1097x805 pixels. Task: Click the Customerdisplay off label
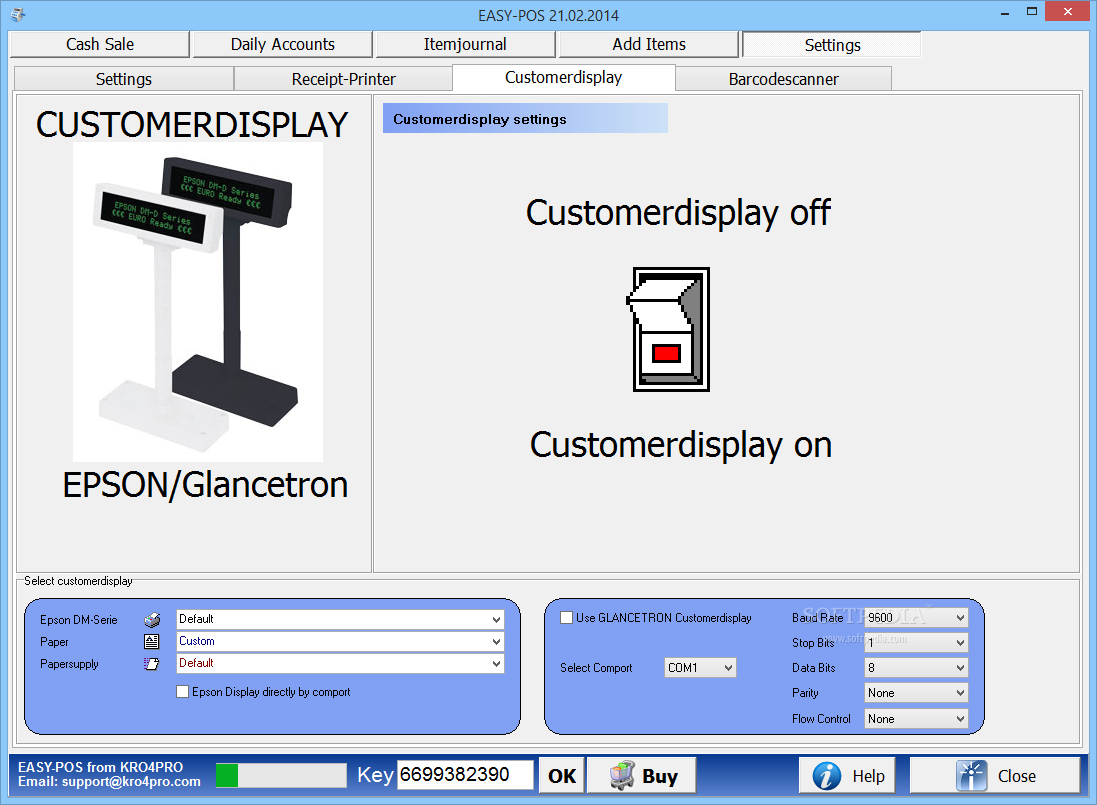[x=678, y=213]
